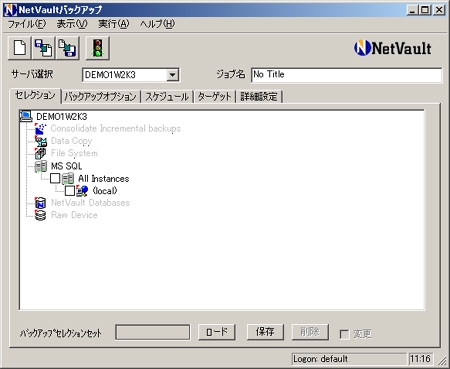Image resolution: width=450 pixels, height=369 pixels.
Task: Switch to the バックアップオプション tab
Action: [100, 97]
